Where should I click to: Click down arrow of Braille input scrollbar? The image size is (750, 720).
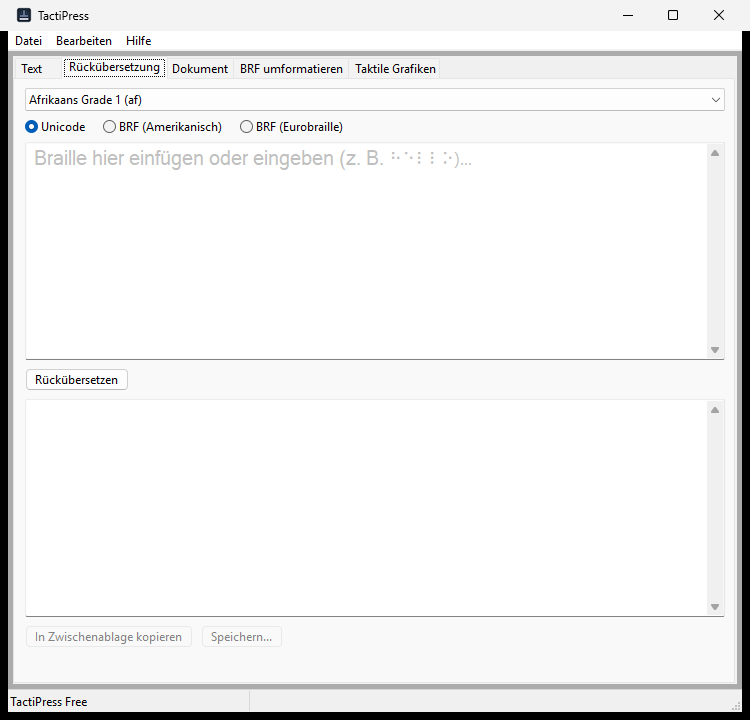[x=715, y=350]
